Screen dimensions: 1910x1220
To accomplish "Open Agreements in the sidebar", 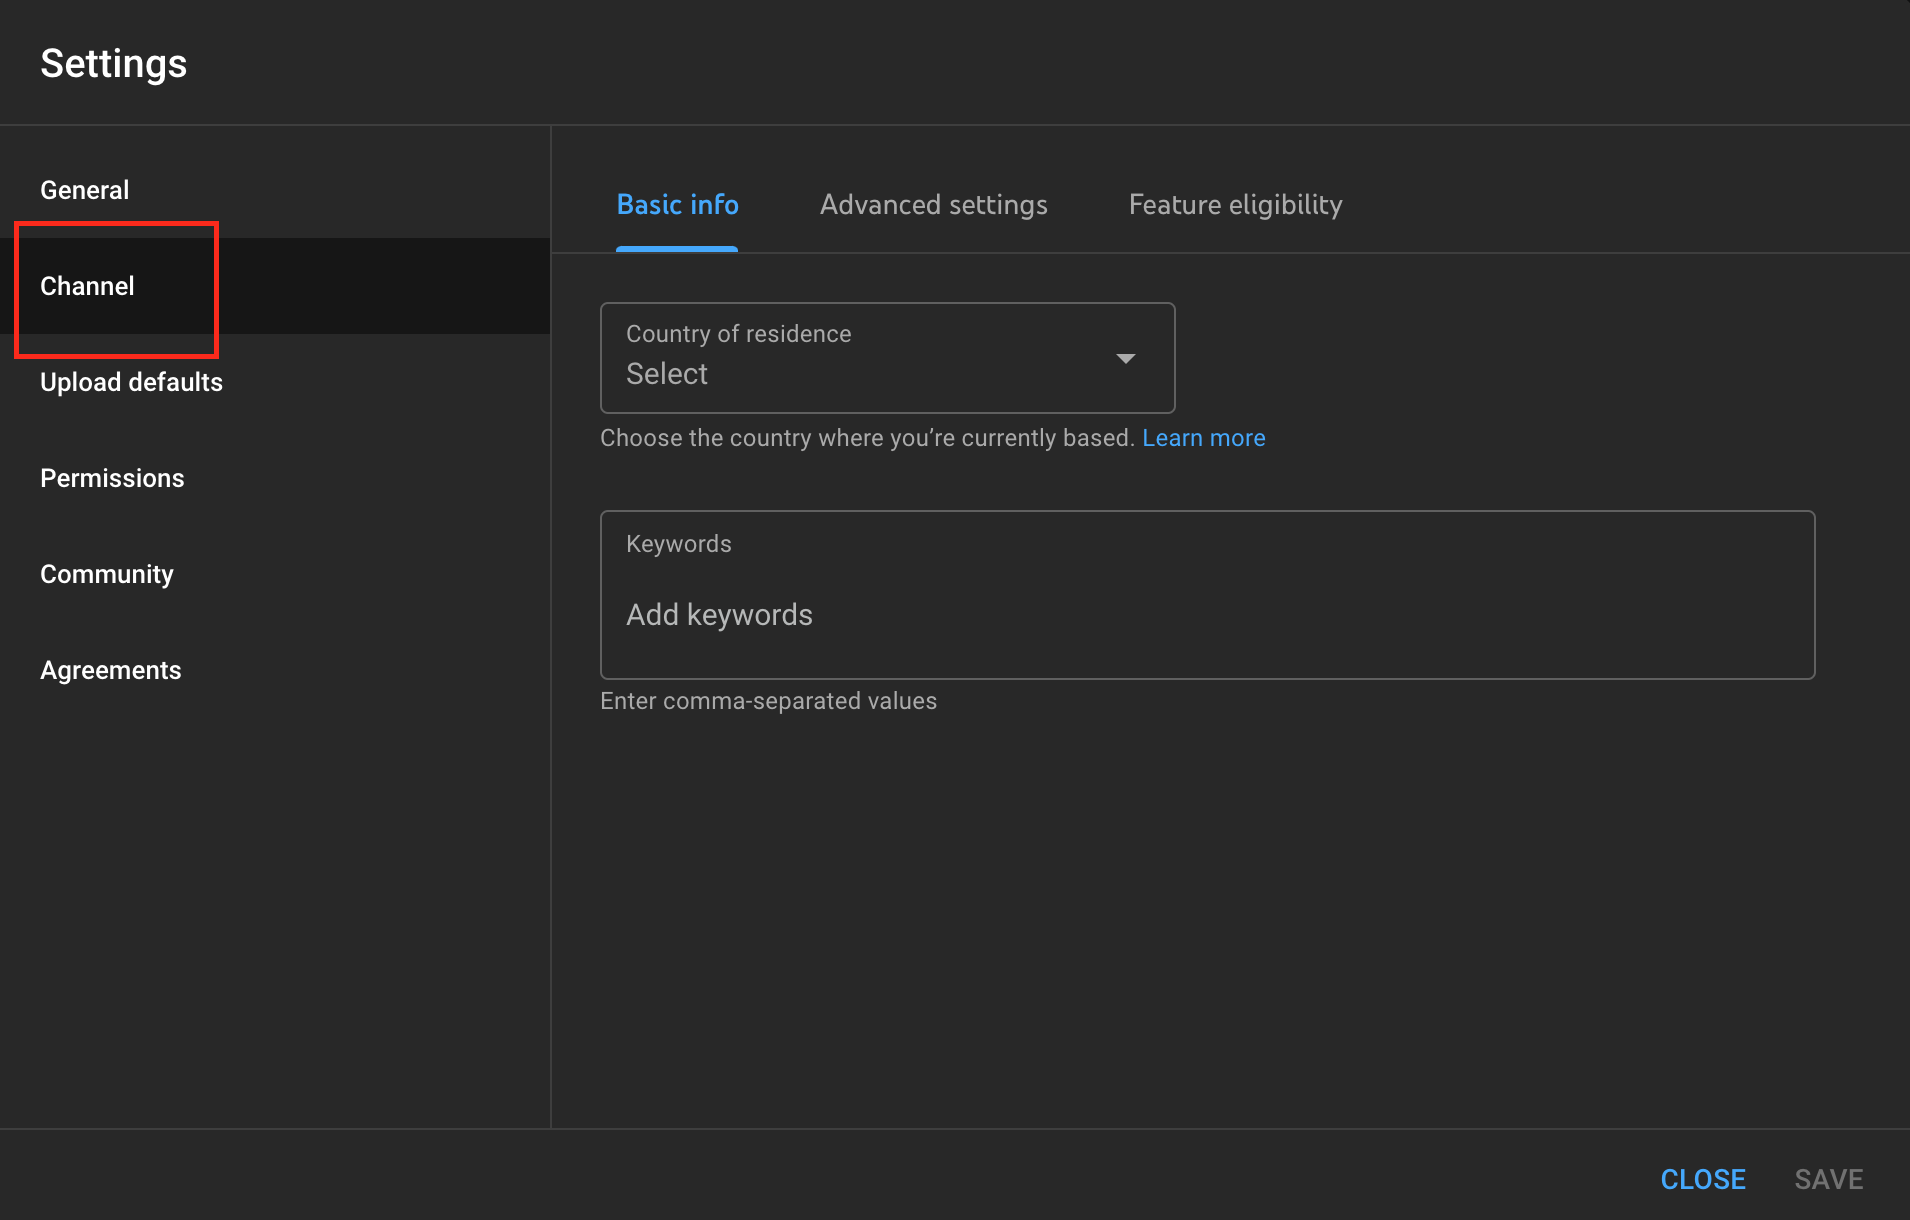I will (275, 670).
